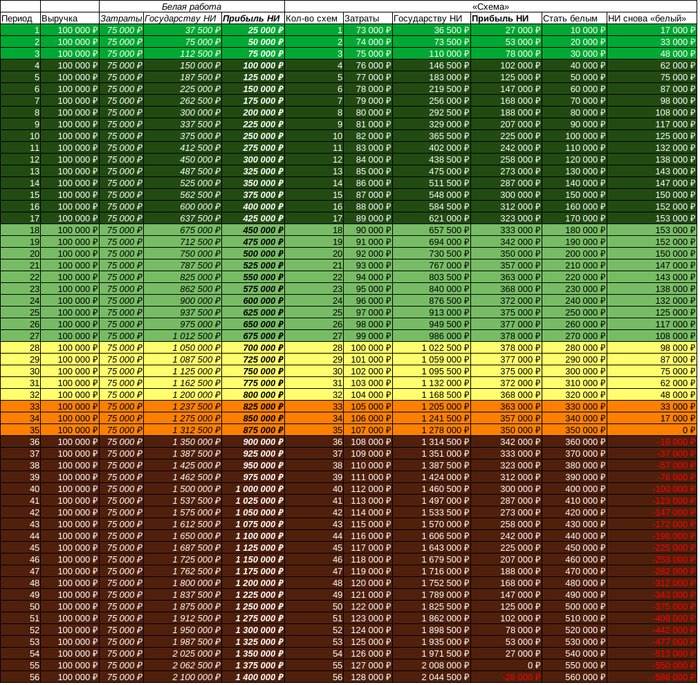Click the 128 000 ₽ costs cell

click(366, 677)
